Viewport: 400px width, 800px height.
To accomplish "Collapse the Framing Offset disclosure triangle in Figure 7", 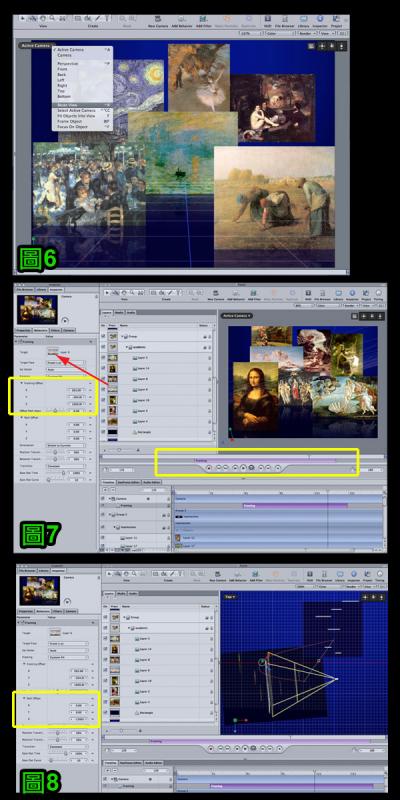I will tap(21, 383).
